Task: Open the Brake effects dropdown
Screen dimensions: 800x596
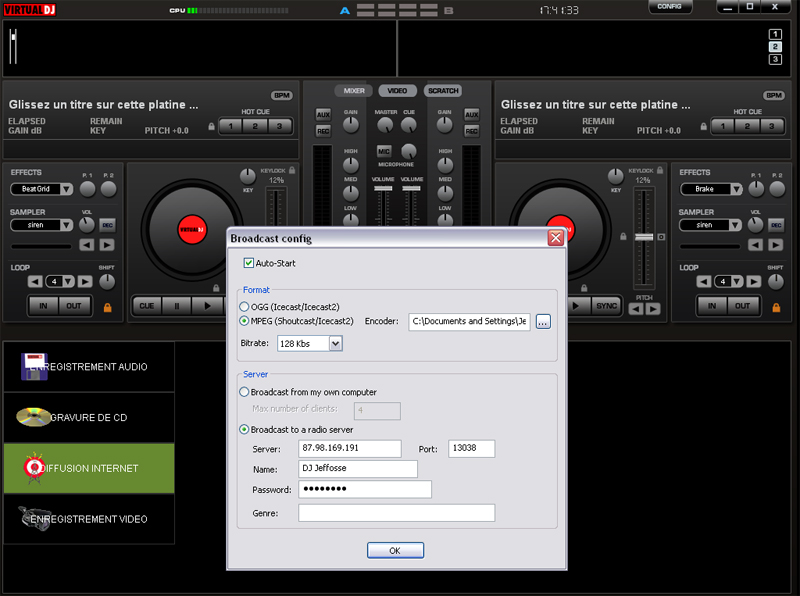Action: (736, 189)
